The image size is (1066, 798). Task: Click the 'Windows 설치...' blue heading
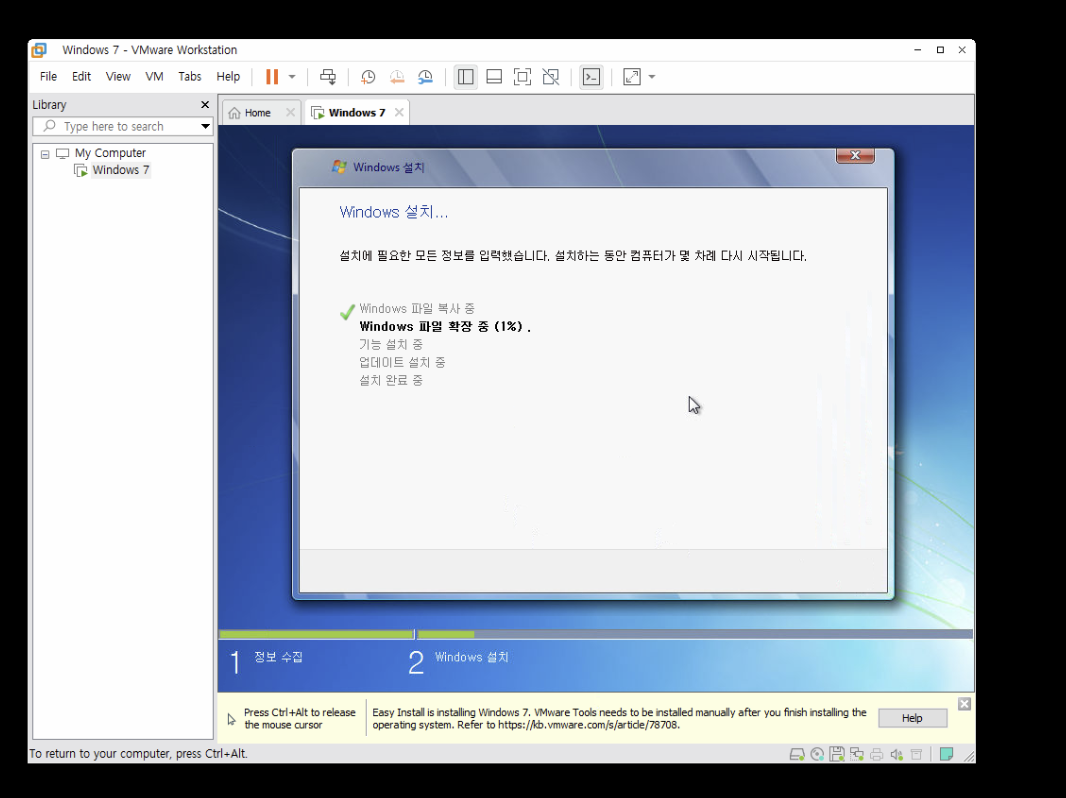pyautogui.click(x=394, y=212)
